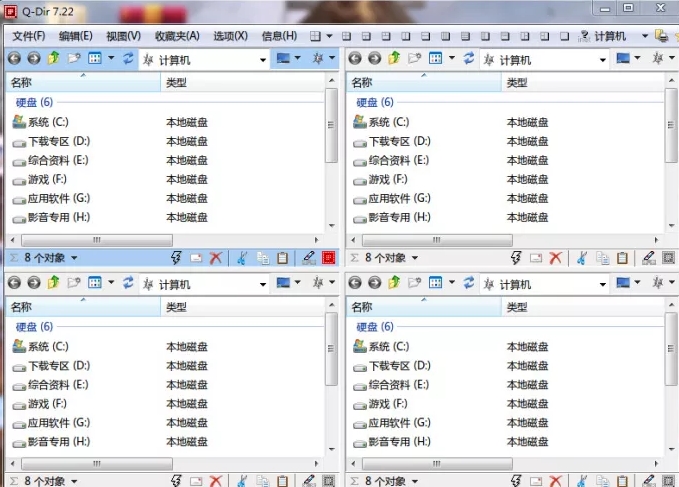Refresh the top-left pane

click(x=128, y=58)
